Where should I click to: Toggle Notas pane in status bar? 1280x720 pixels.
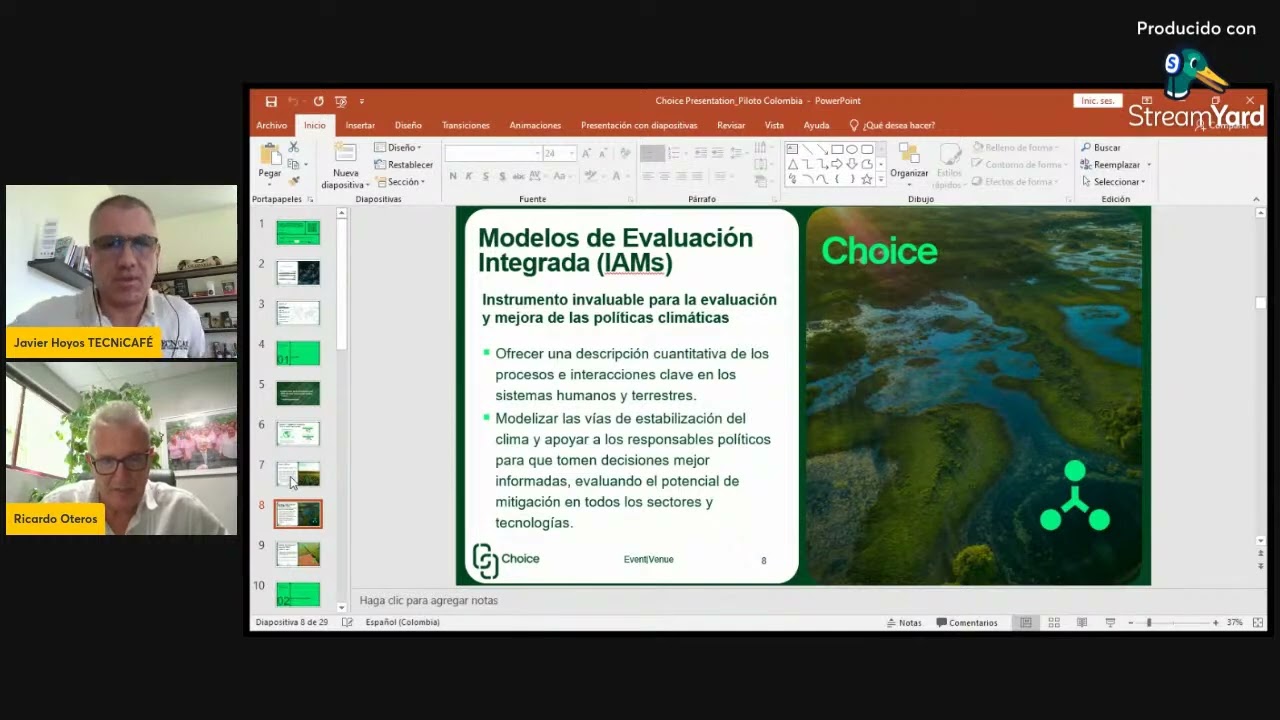[x=904, y=622]
